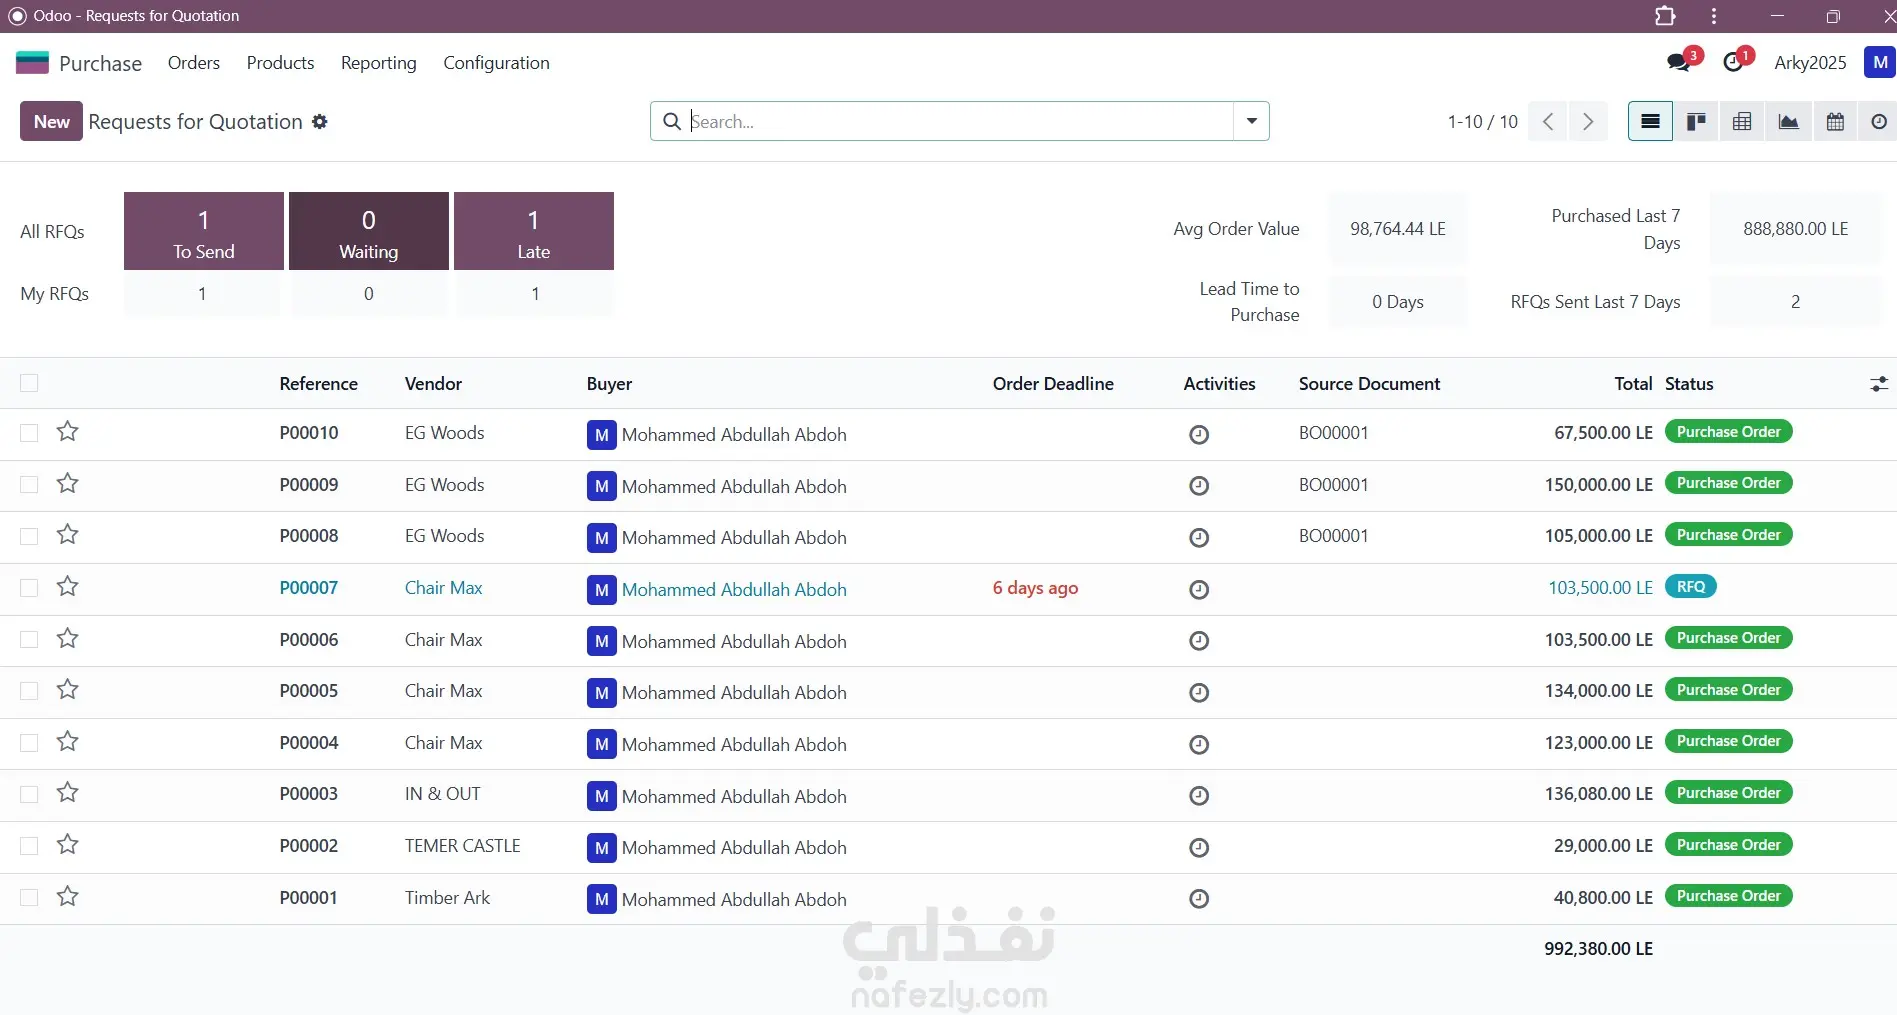The width and height of the screenshot is (1897, 1015).
Task: Star the P00009 order as favorite
Action: (x=67, y=484)
